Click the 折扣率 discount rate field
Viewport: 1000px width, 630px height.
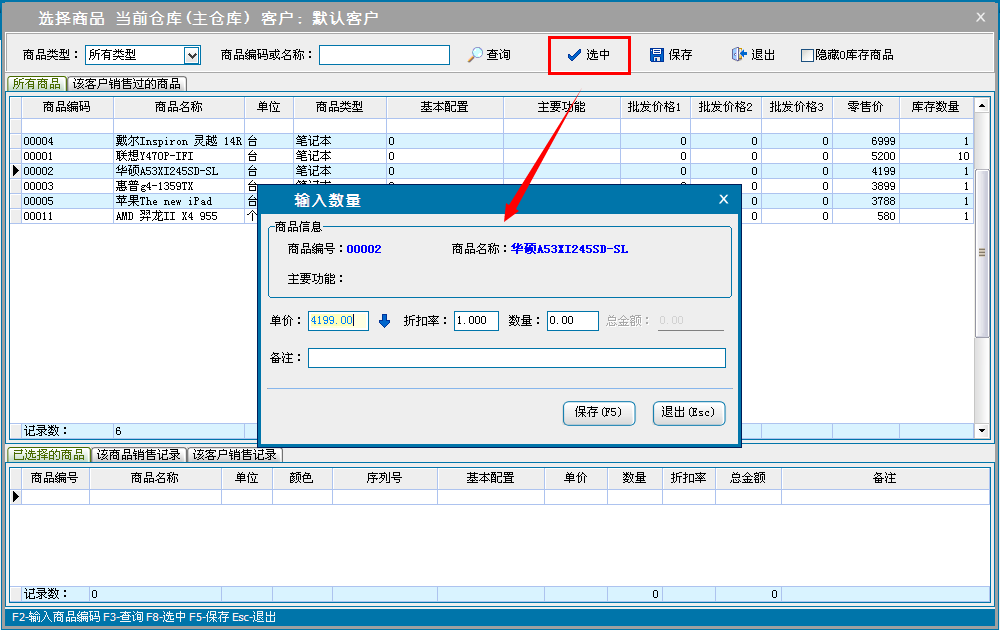tap(476, 321)
